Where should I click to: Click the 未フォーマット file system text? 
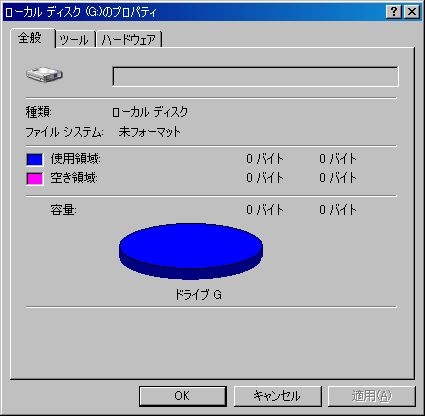click(149, 132)
